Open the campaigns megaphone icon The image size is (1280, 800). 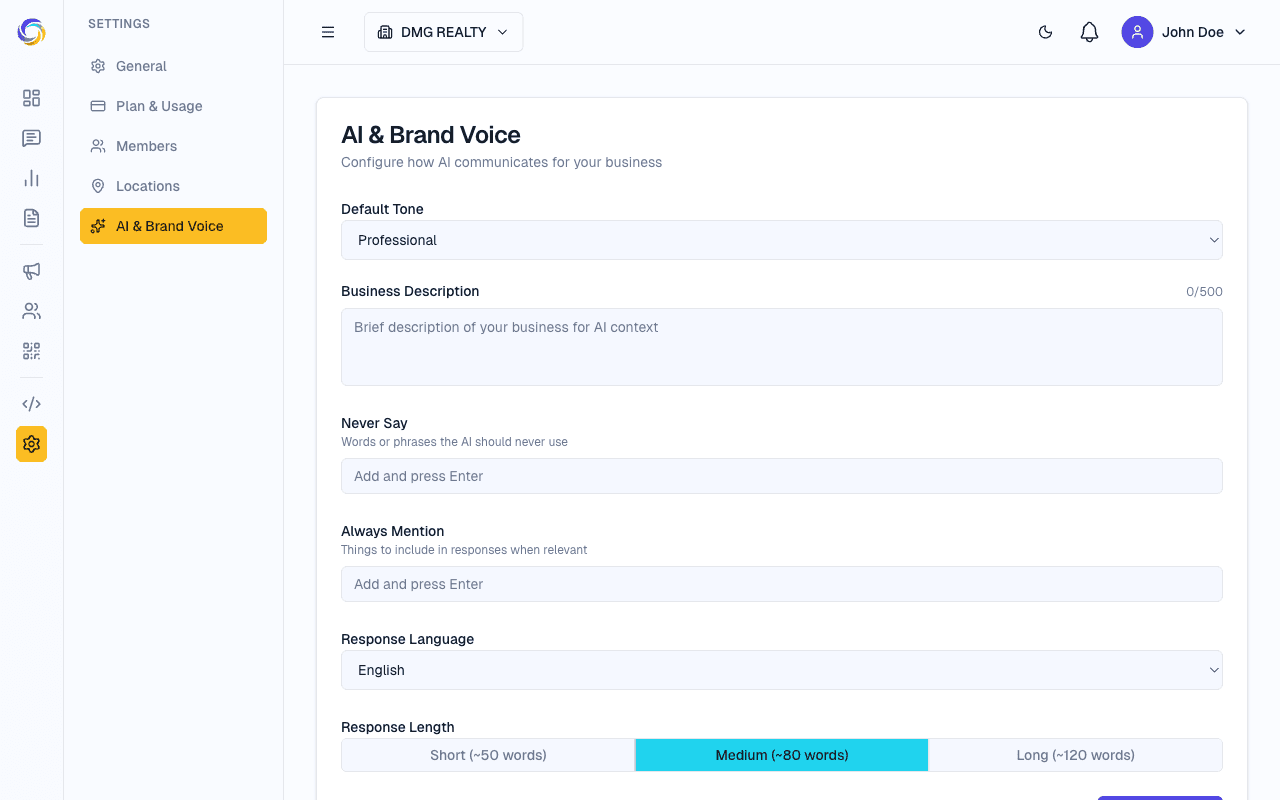point(31,271)
